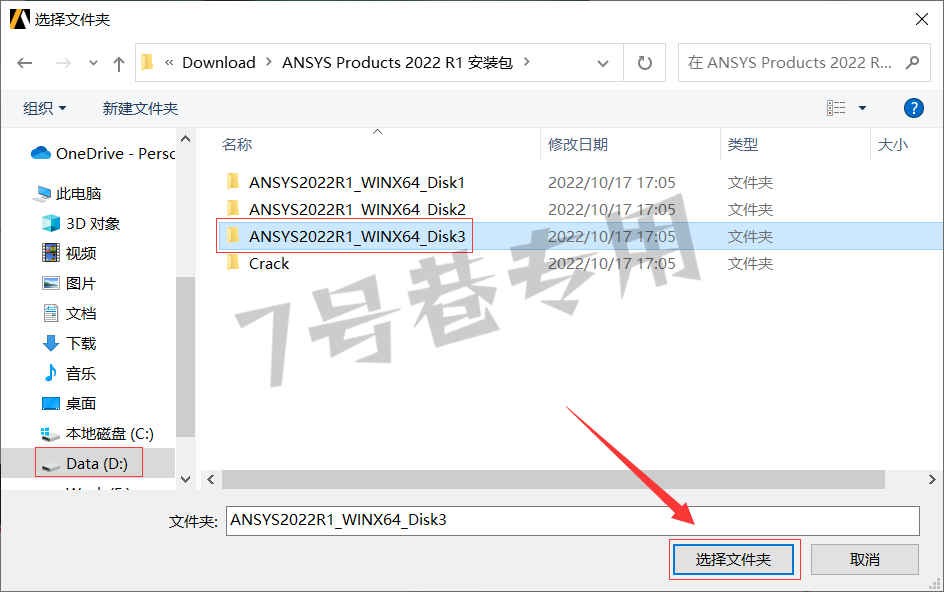The image size is (944, 592).
Task: Sort by 大小 column header
Action: 892,145
